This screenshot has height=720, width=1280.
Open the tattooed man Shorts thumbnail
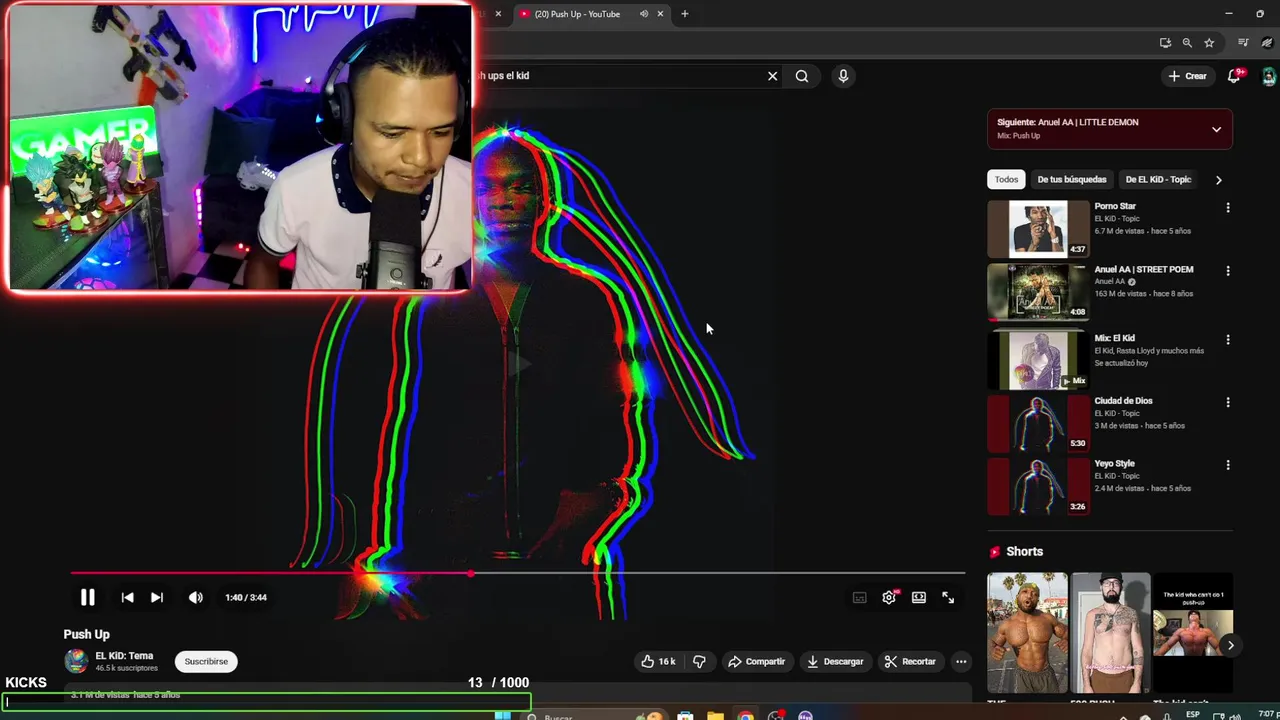[x=1110, y=632]
